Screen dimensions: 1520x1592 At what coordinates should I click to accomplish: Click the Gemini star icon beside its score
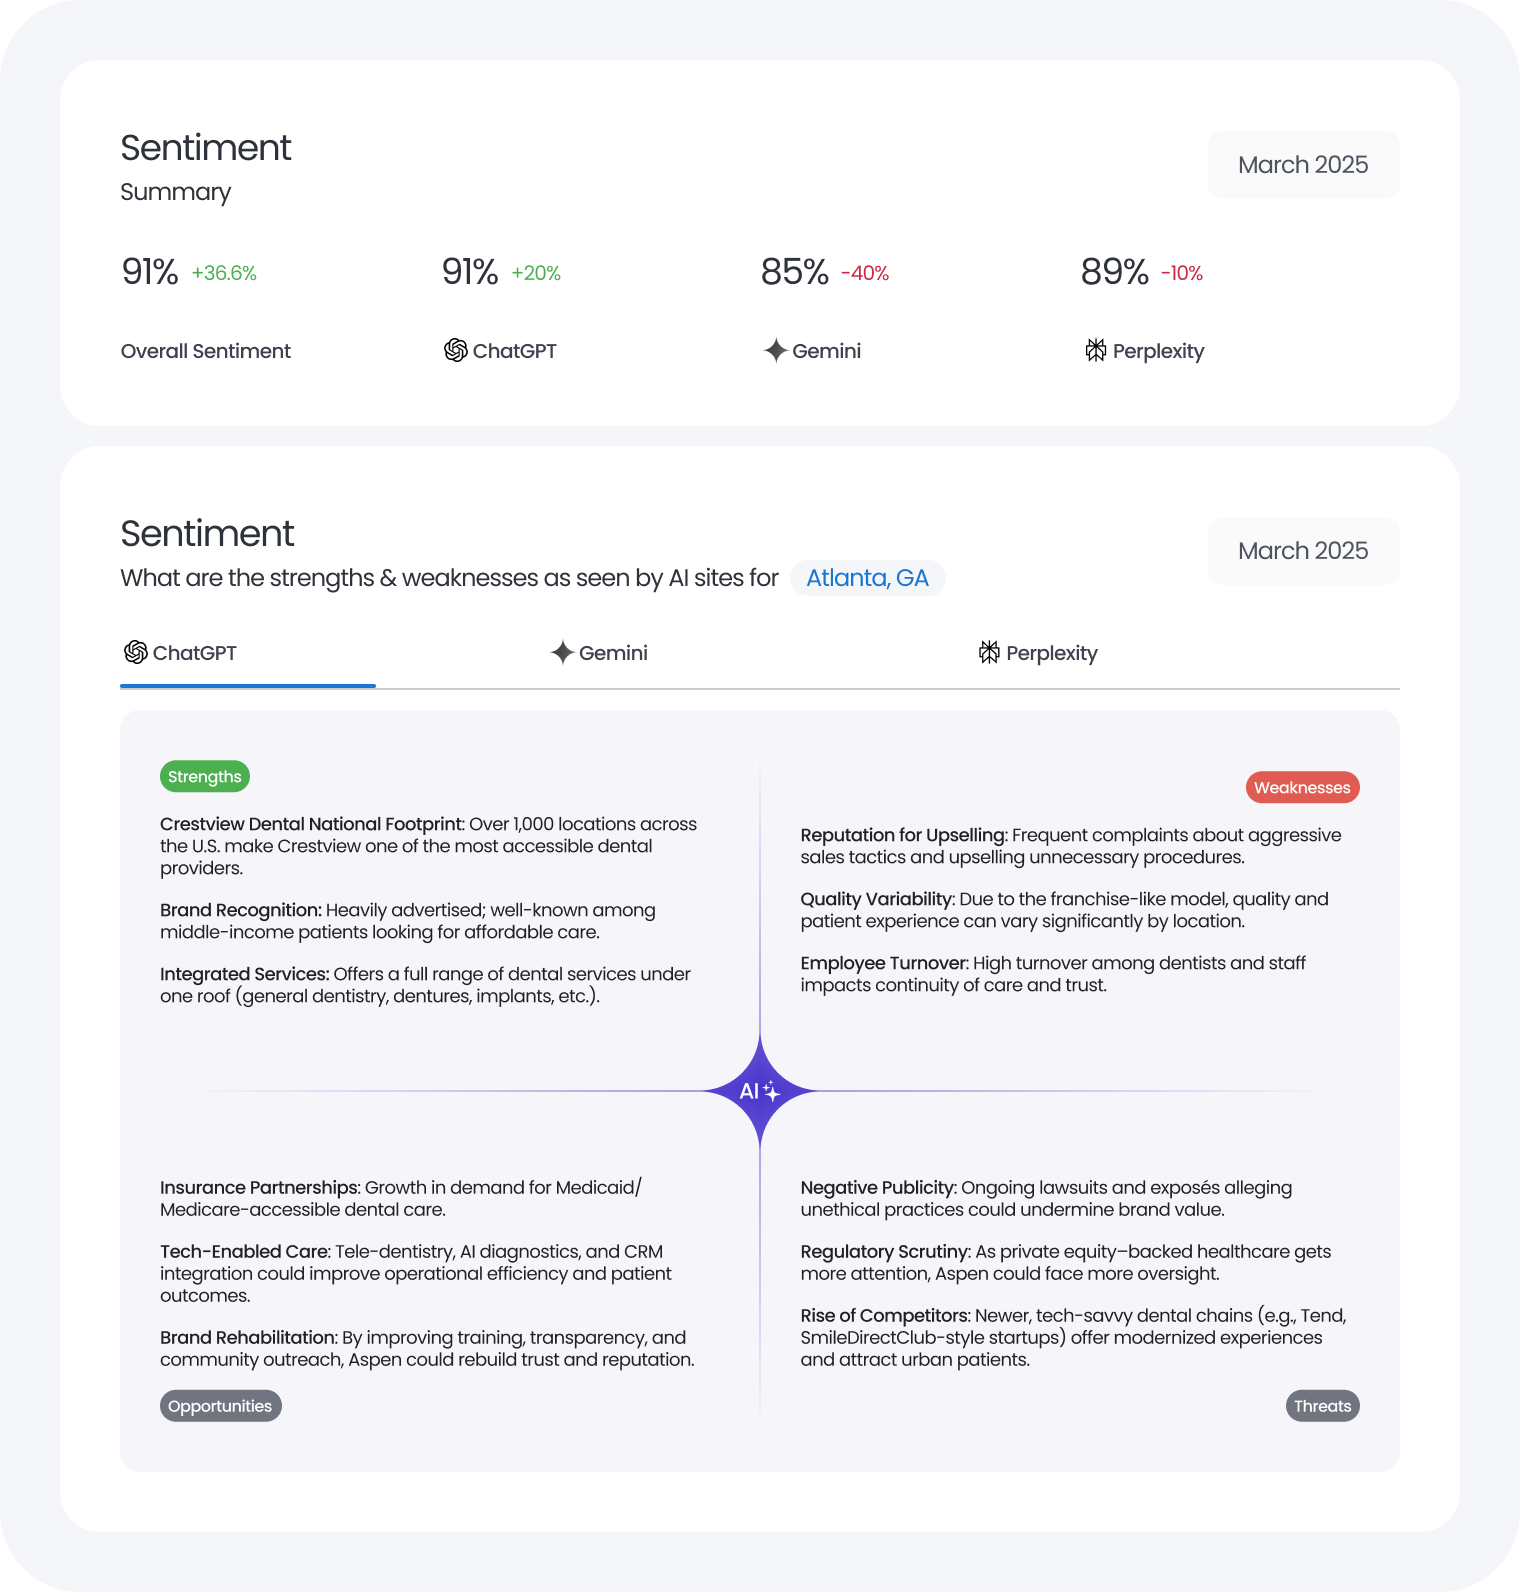click(775, 350)
